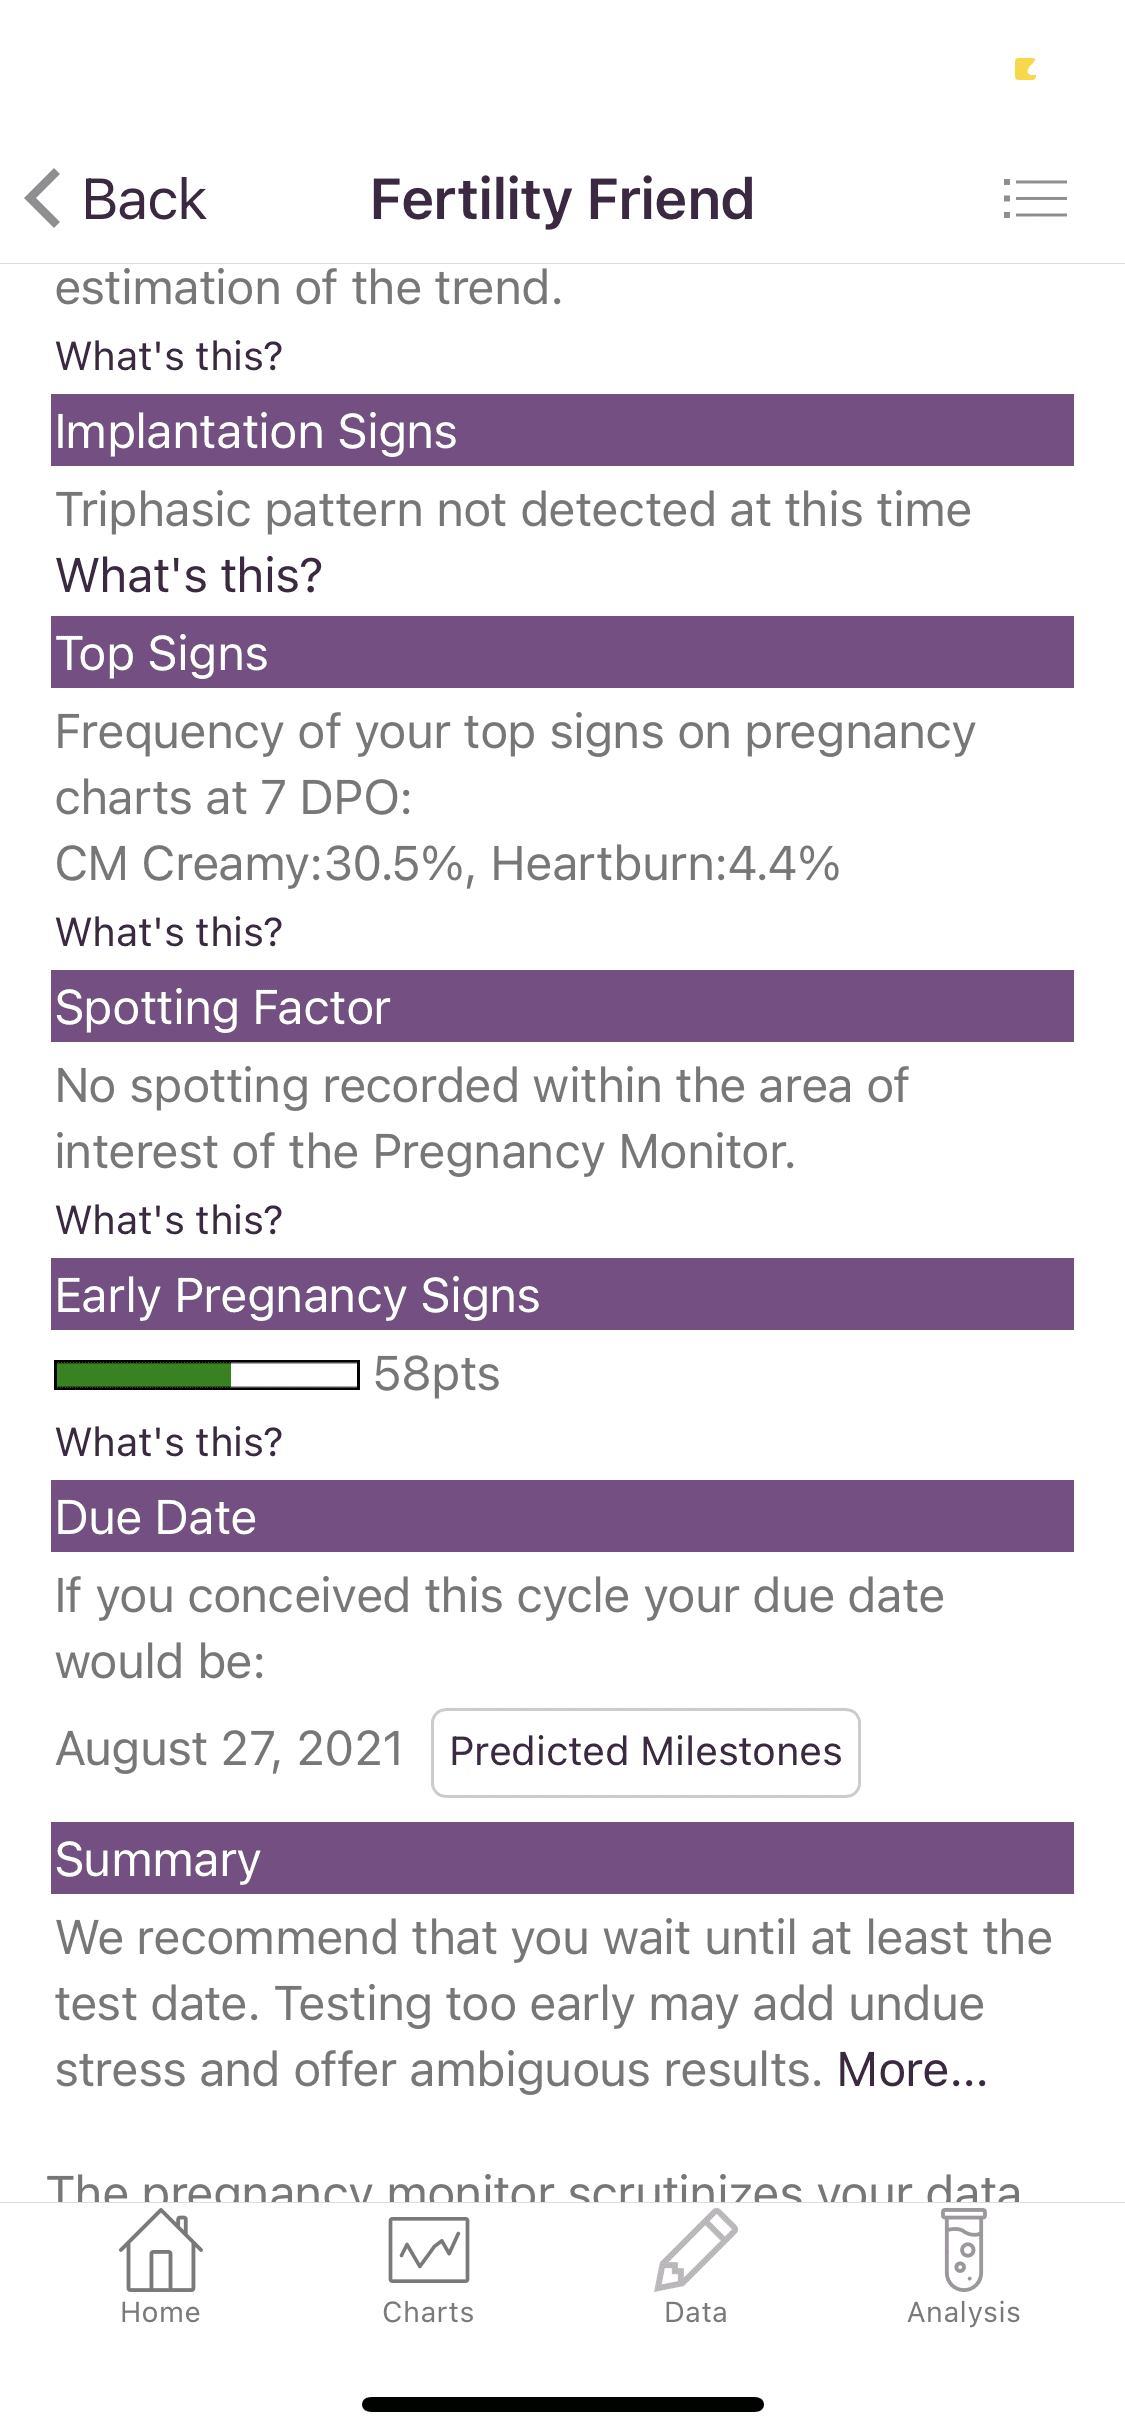Click the Early Pregnancy Signs progress bar
The height and width of the screenshot is (2436, 1125).
click(207, 1375)
